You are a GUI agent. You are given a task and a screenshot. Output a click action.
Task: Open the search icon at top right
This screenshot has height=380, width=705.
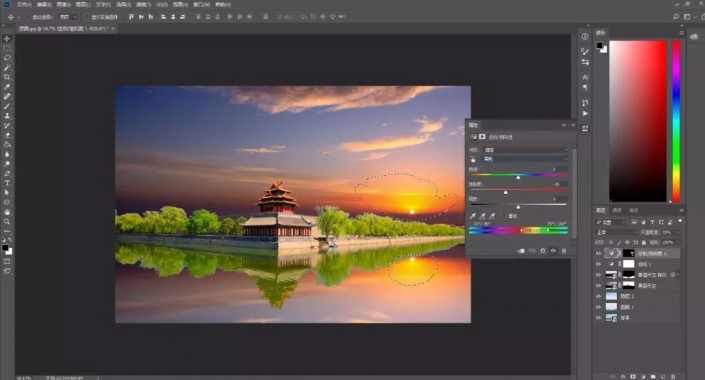click(676, 17)
